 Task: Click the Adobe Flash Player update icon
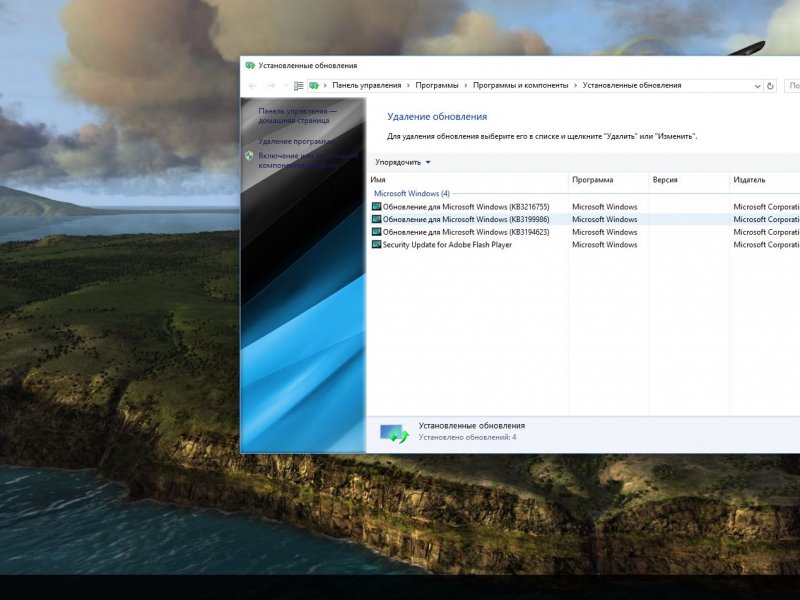click(x=377, y=245)
